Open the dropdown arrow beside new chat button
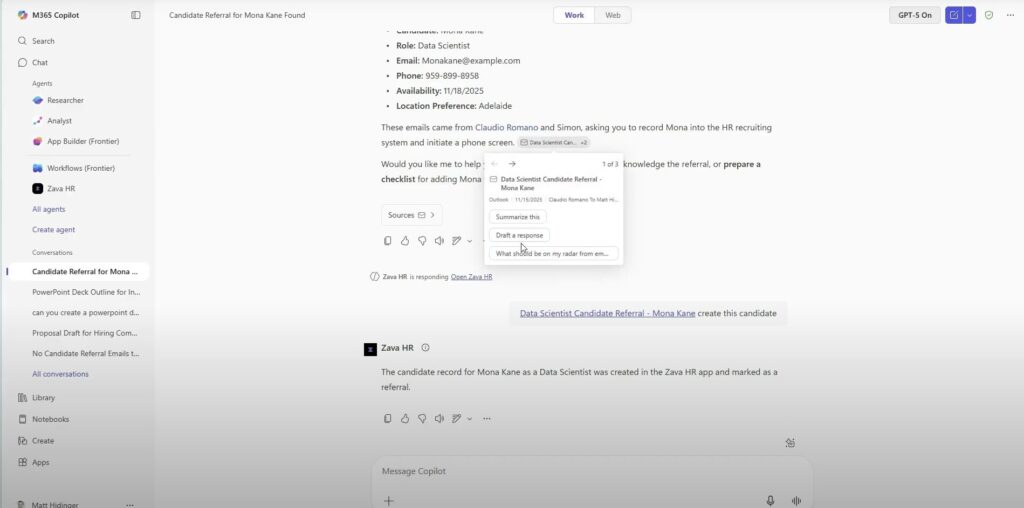 [x=969, y=15]
